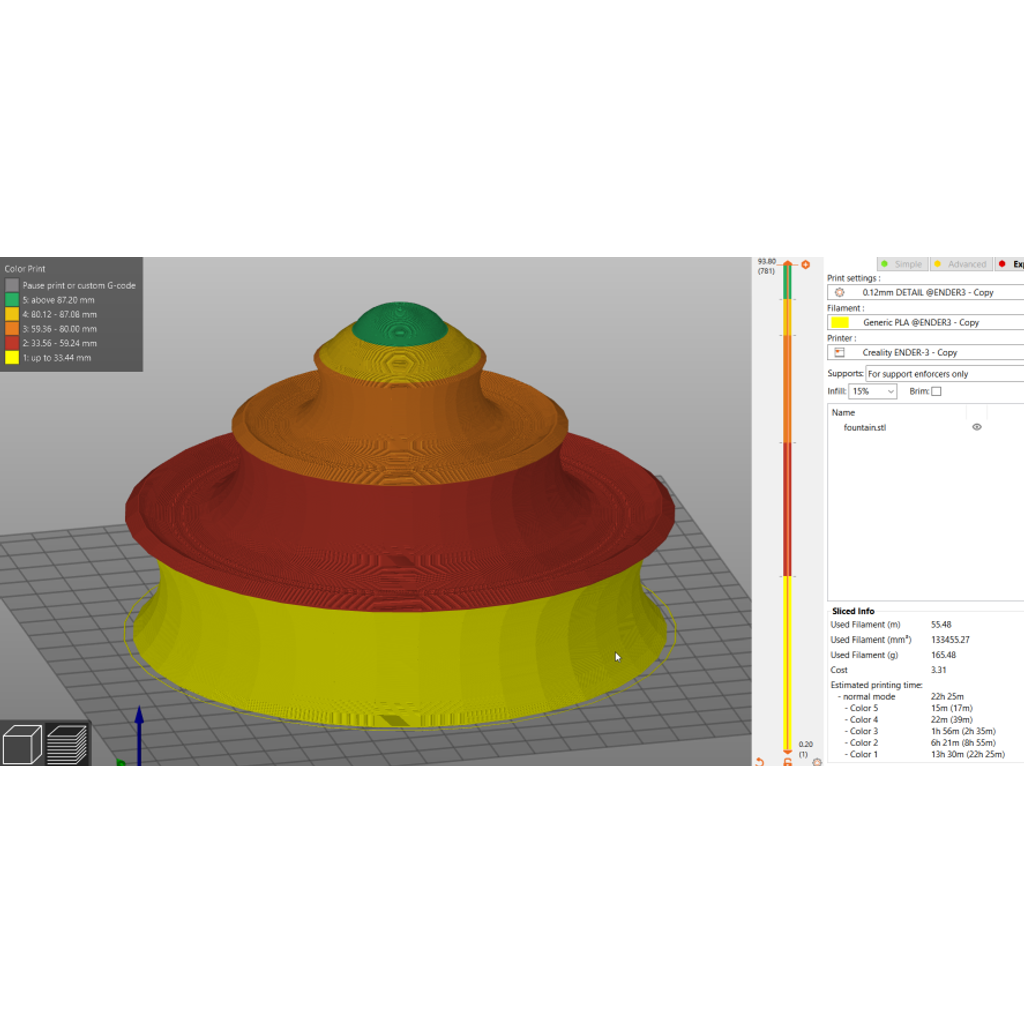
Task: Select the sliced layers preview icon
Action: click(67, 744)
